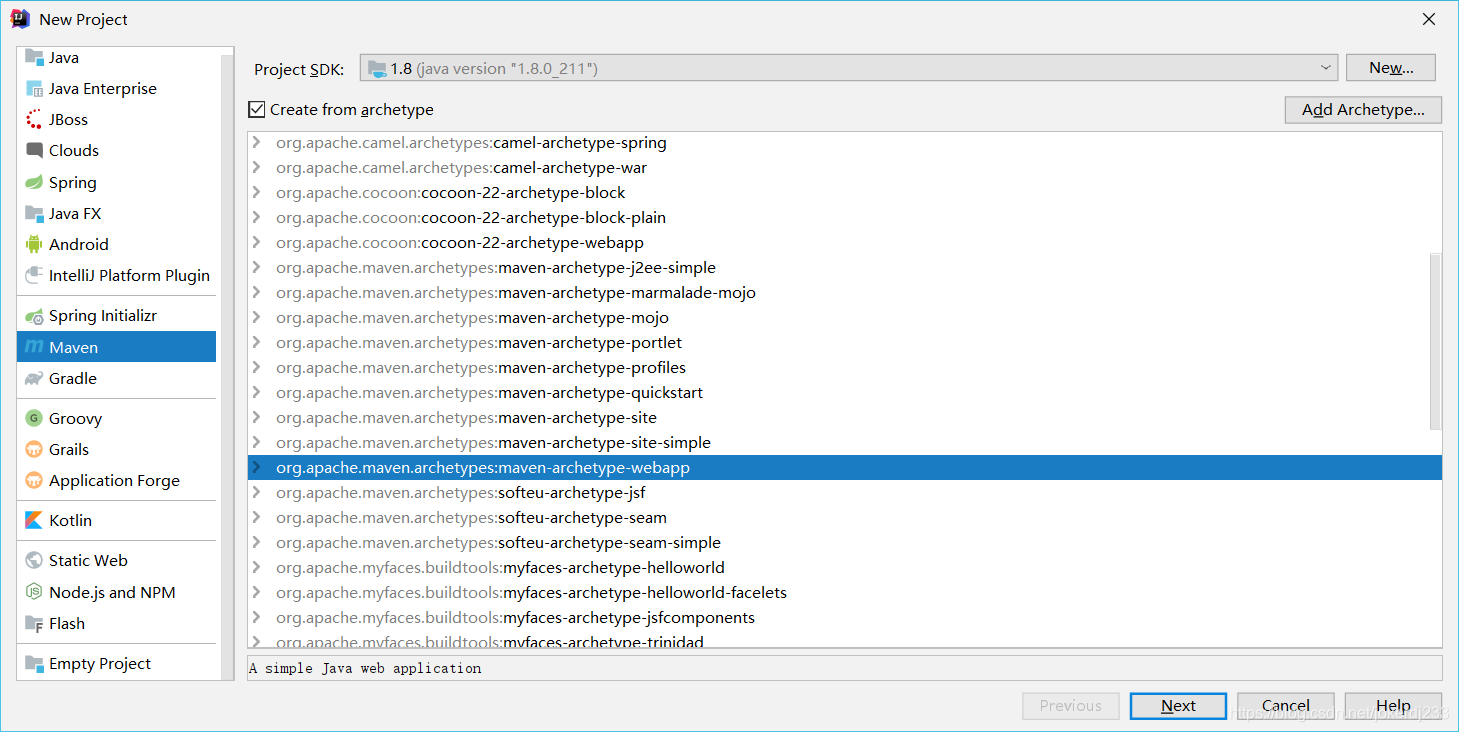Expand the maven-archetype-quickstart row chevron

click(257, 392)
